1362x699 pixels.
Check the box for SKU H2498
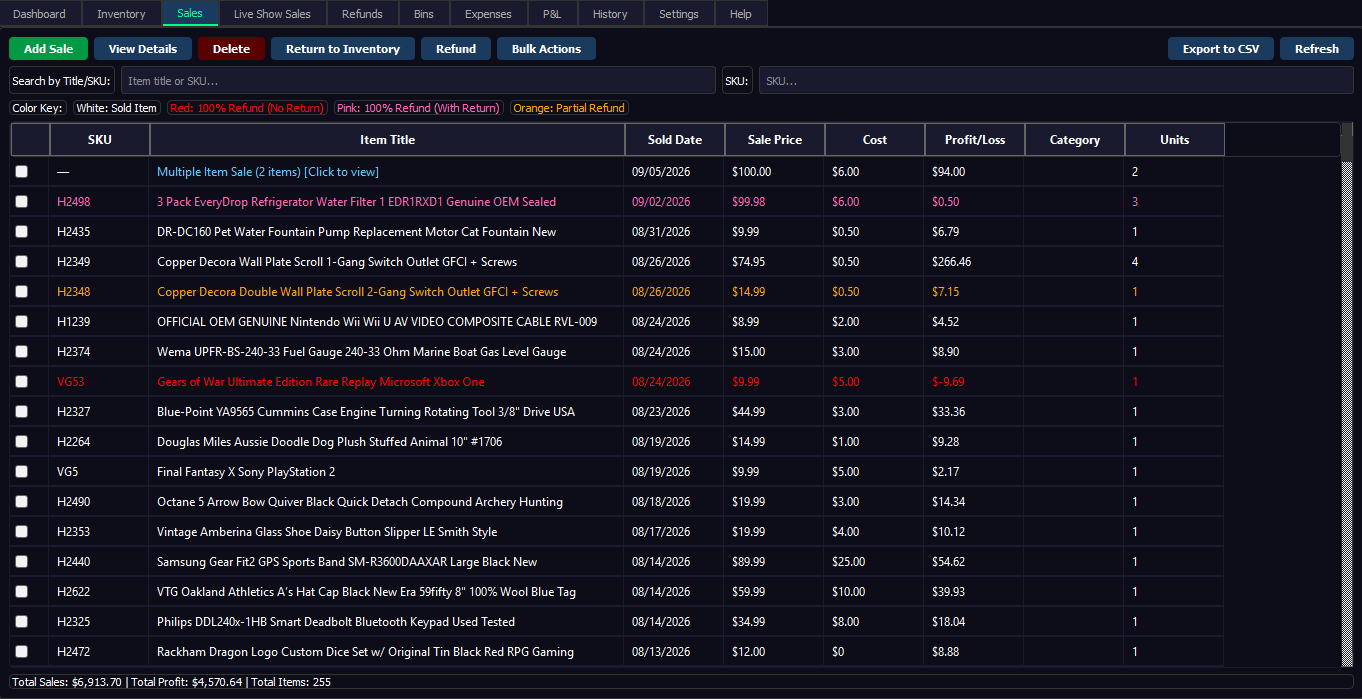(x=22, y=202)
